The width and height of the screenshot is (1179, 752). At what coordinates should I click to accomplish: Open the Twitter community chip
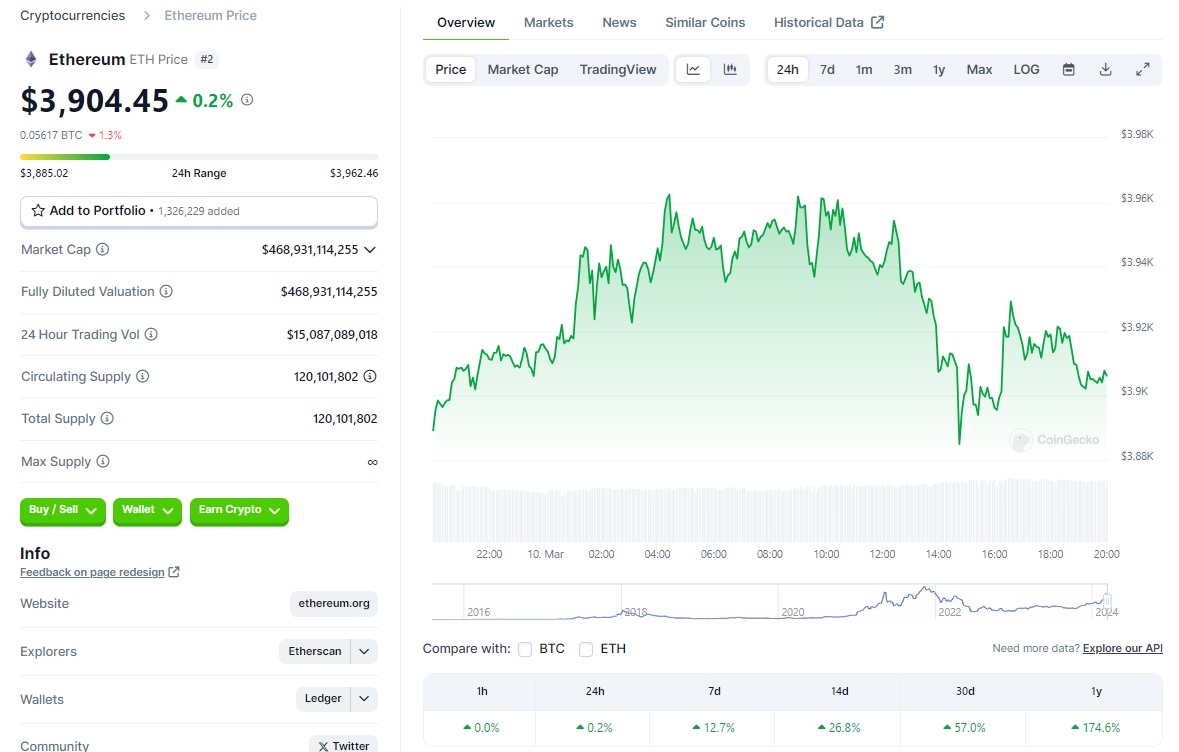[x=344, y=744]
